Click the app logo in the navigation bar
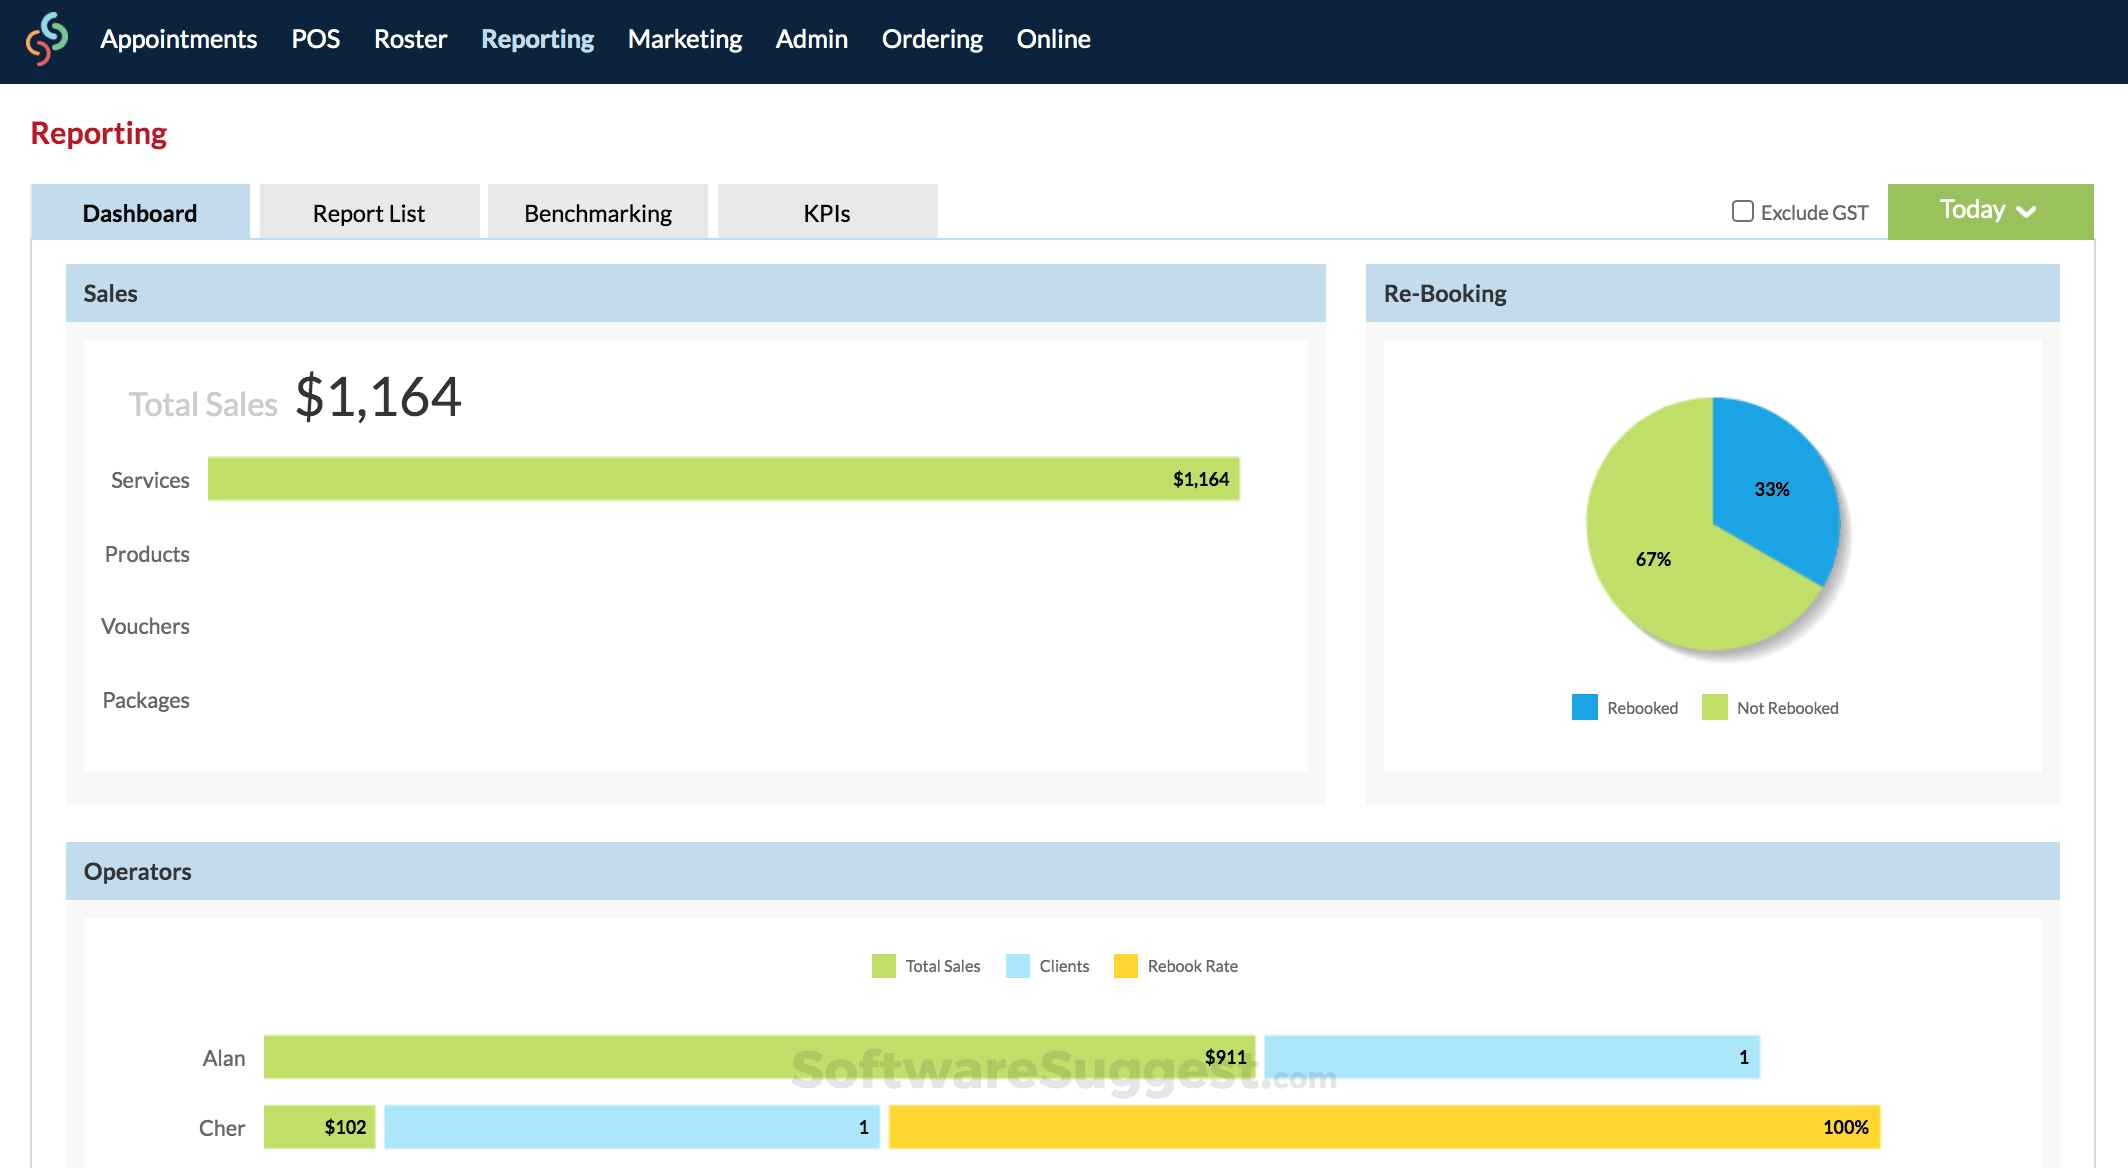The image size is (2128, 1168). click(48, 40)
